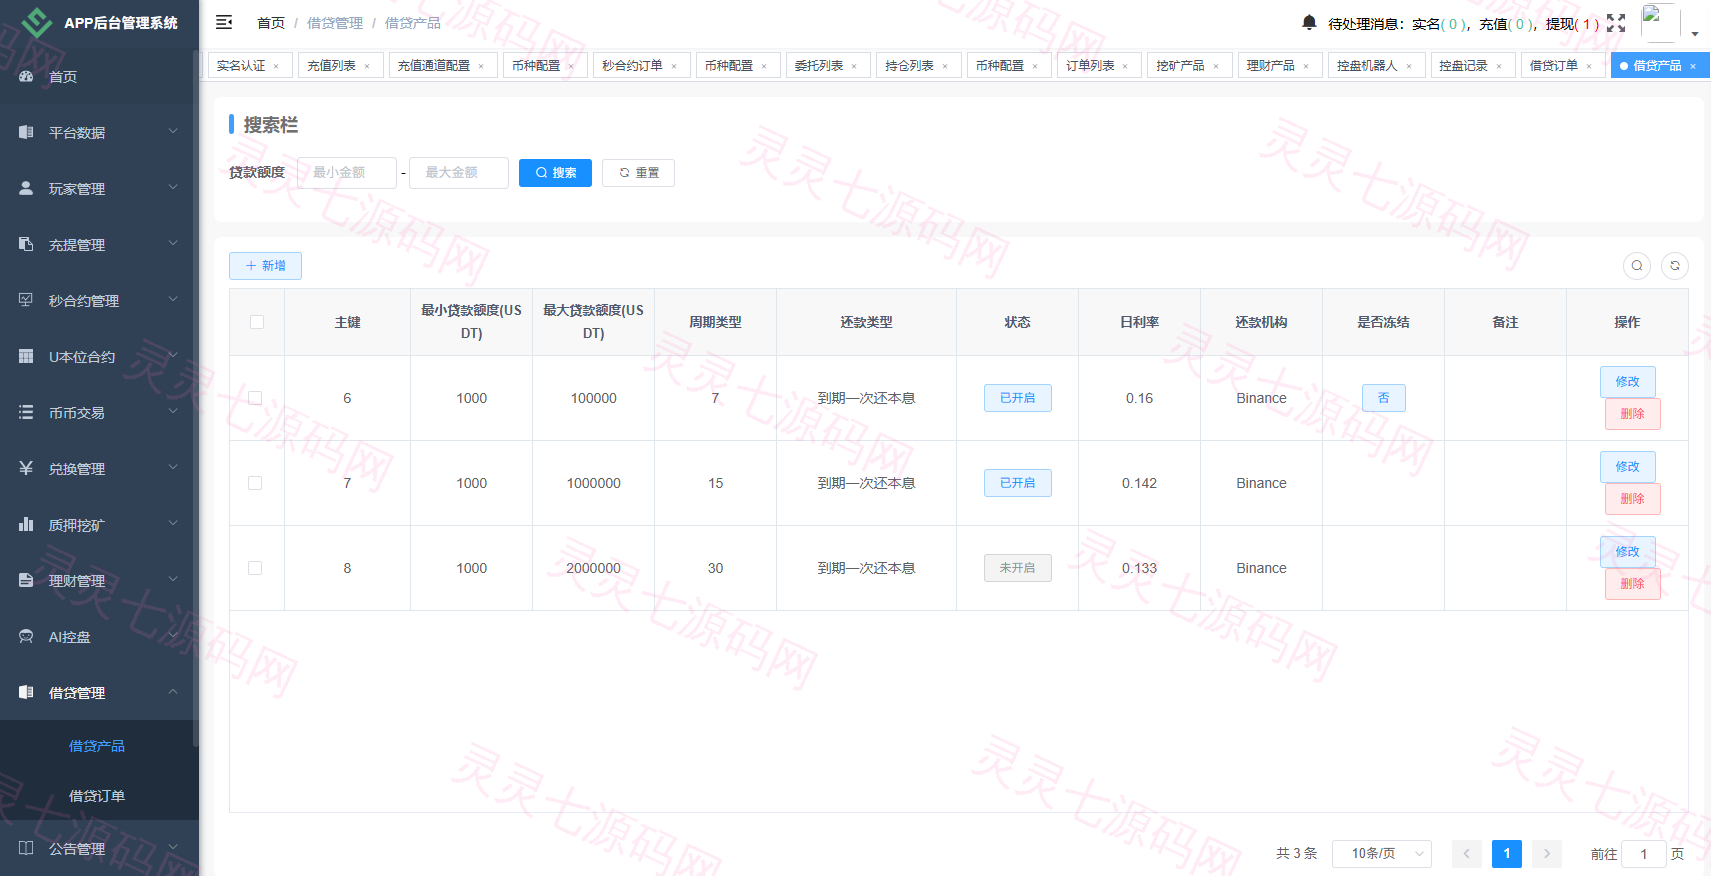Check the row with 主键 7
Viewport: 1711px width, 876px height.
(255, 483)
